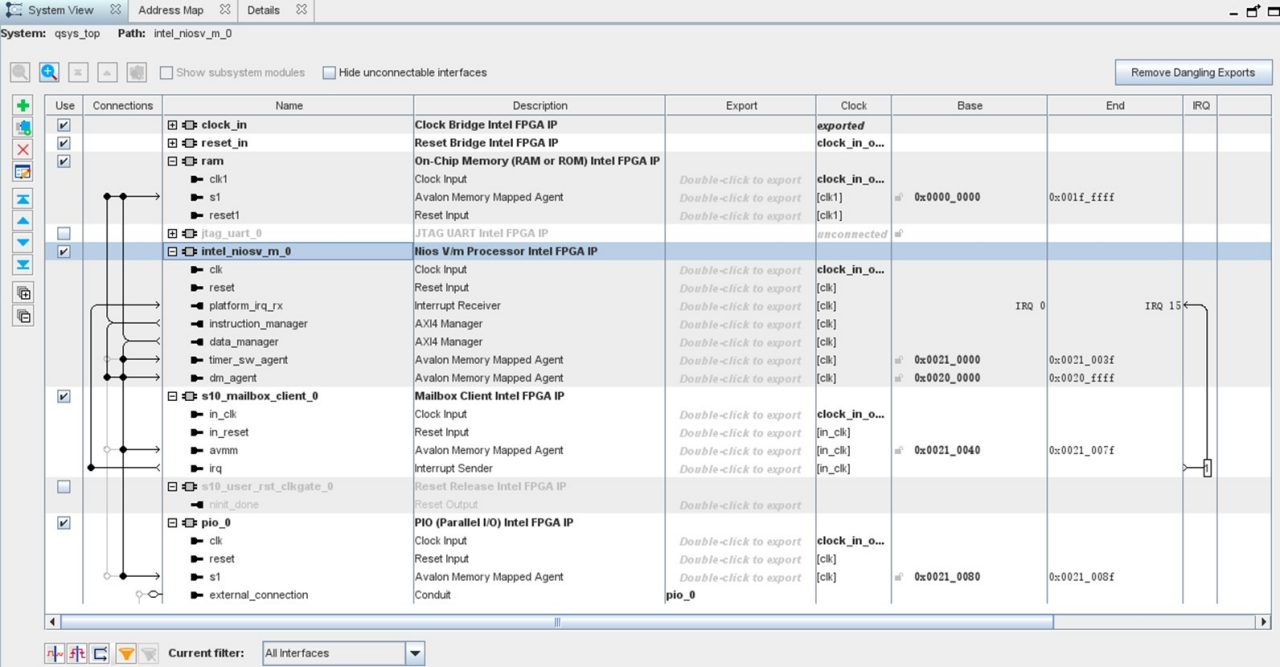Viewport: 1280px width, 667px height.
Task: Switch to the Address Map tab
Action: point(171,10)
